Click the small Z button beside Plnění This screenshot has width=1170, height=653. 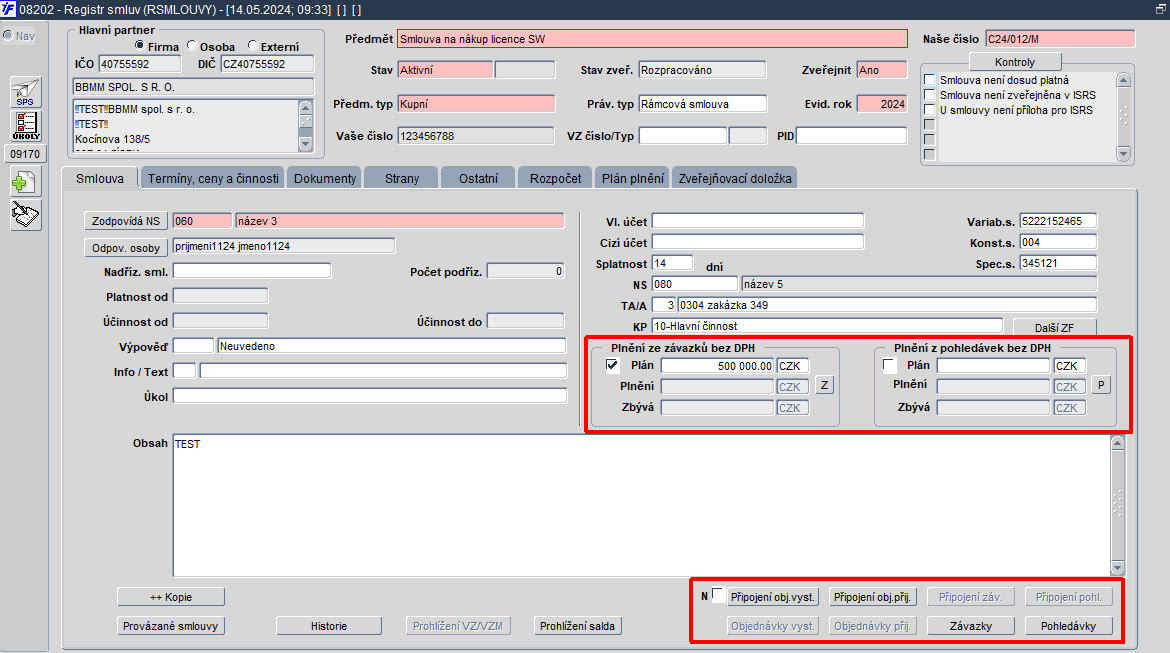824,385
